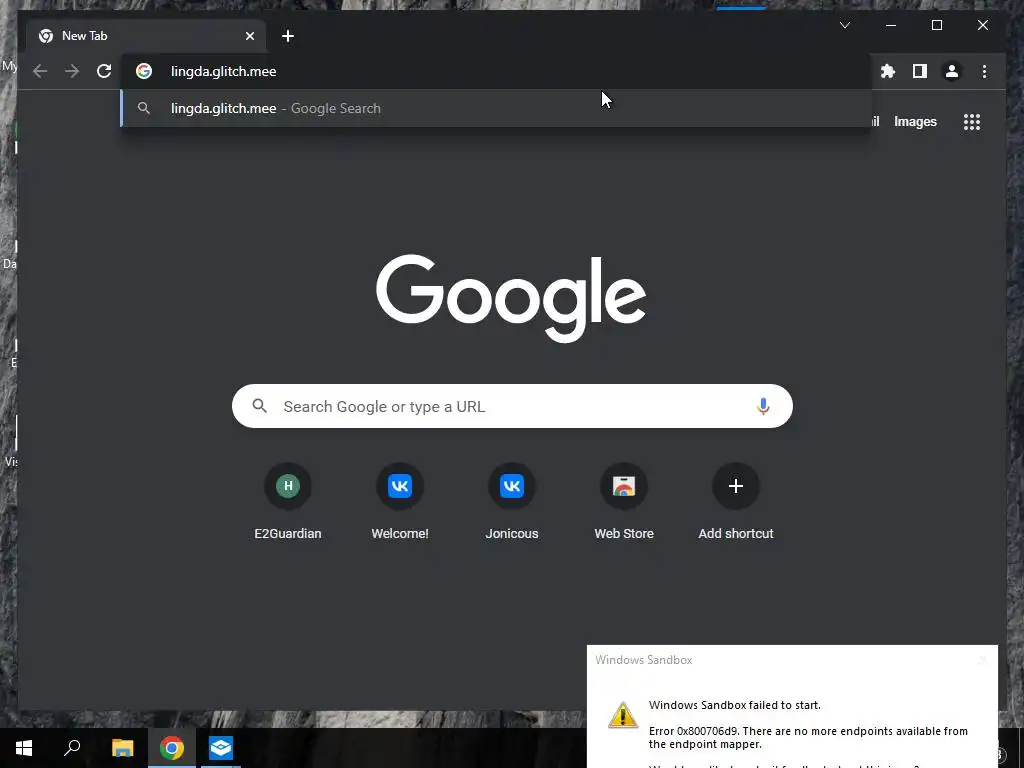Image resolution: width=1024 pixels, height=768 pixels.
Task: Open Chrome's three-dot menu
Action: [984, 71]
